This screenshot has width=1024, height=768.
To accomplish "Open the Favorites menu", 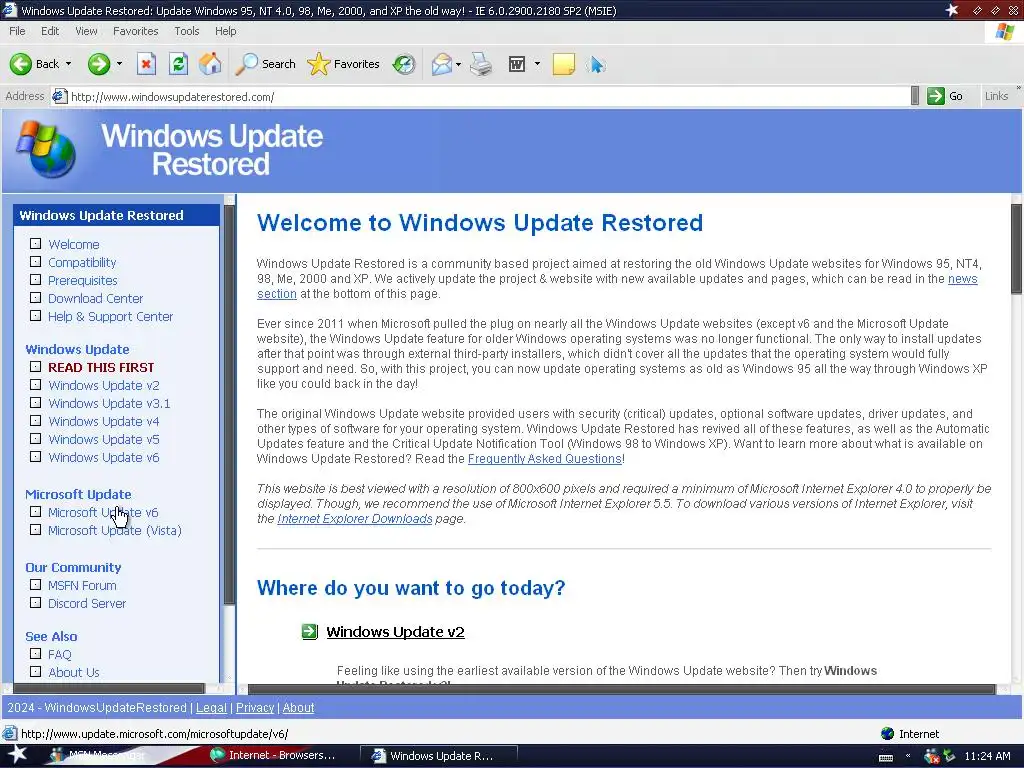I will coord(135,31).
